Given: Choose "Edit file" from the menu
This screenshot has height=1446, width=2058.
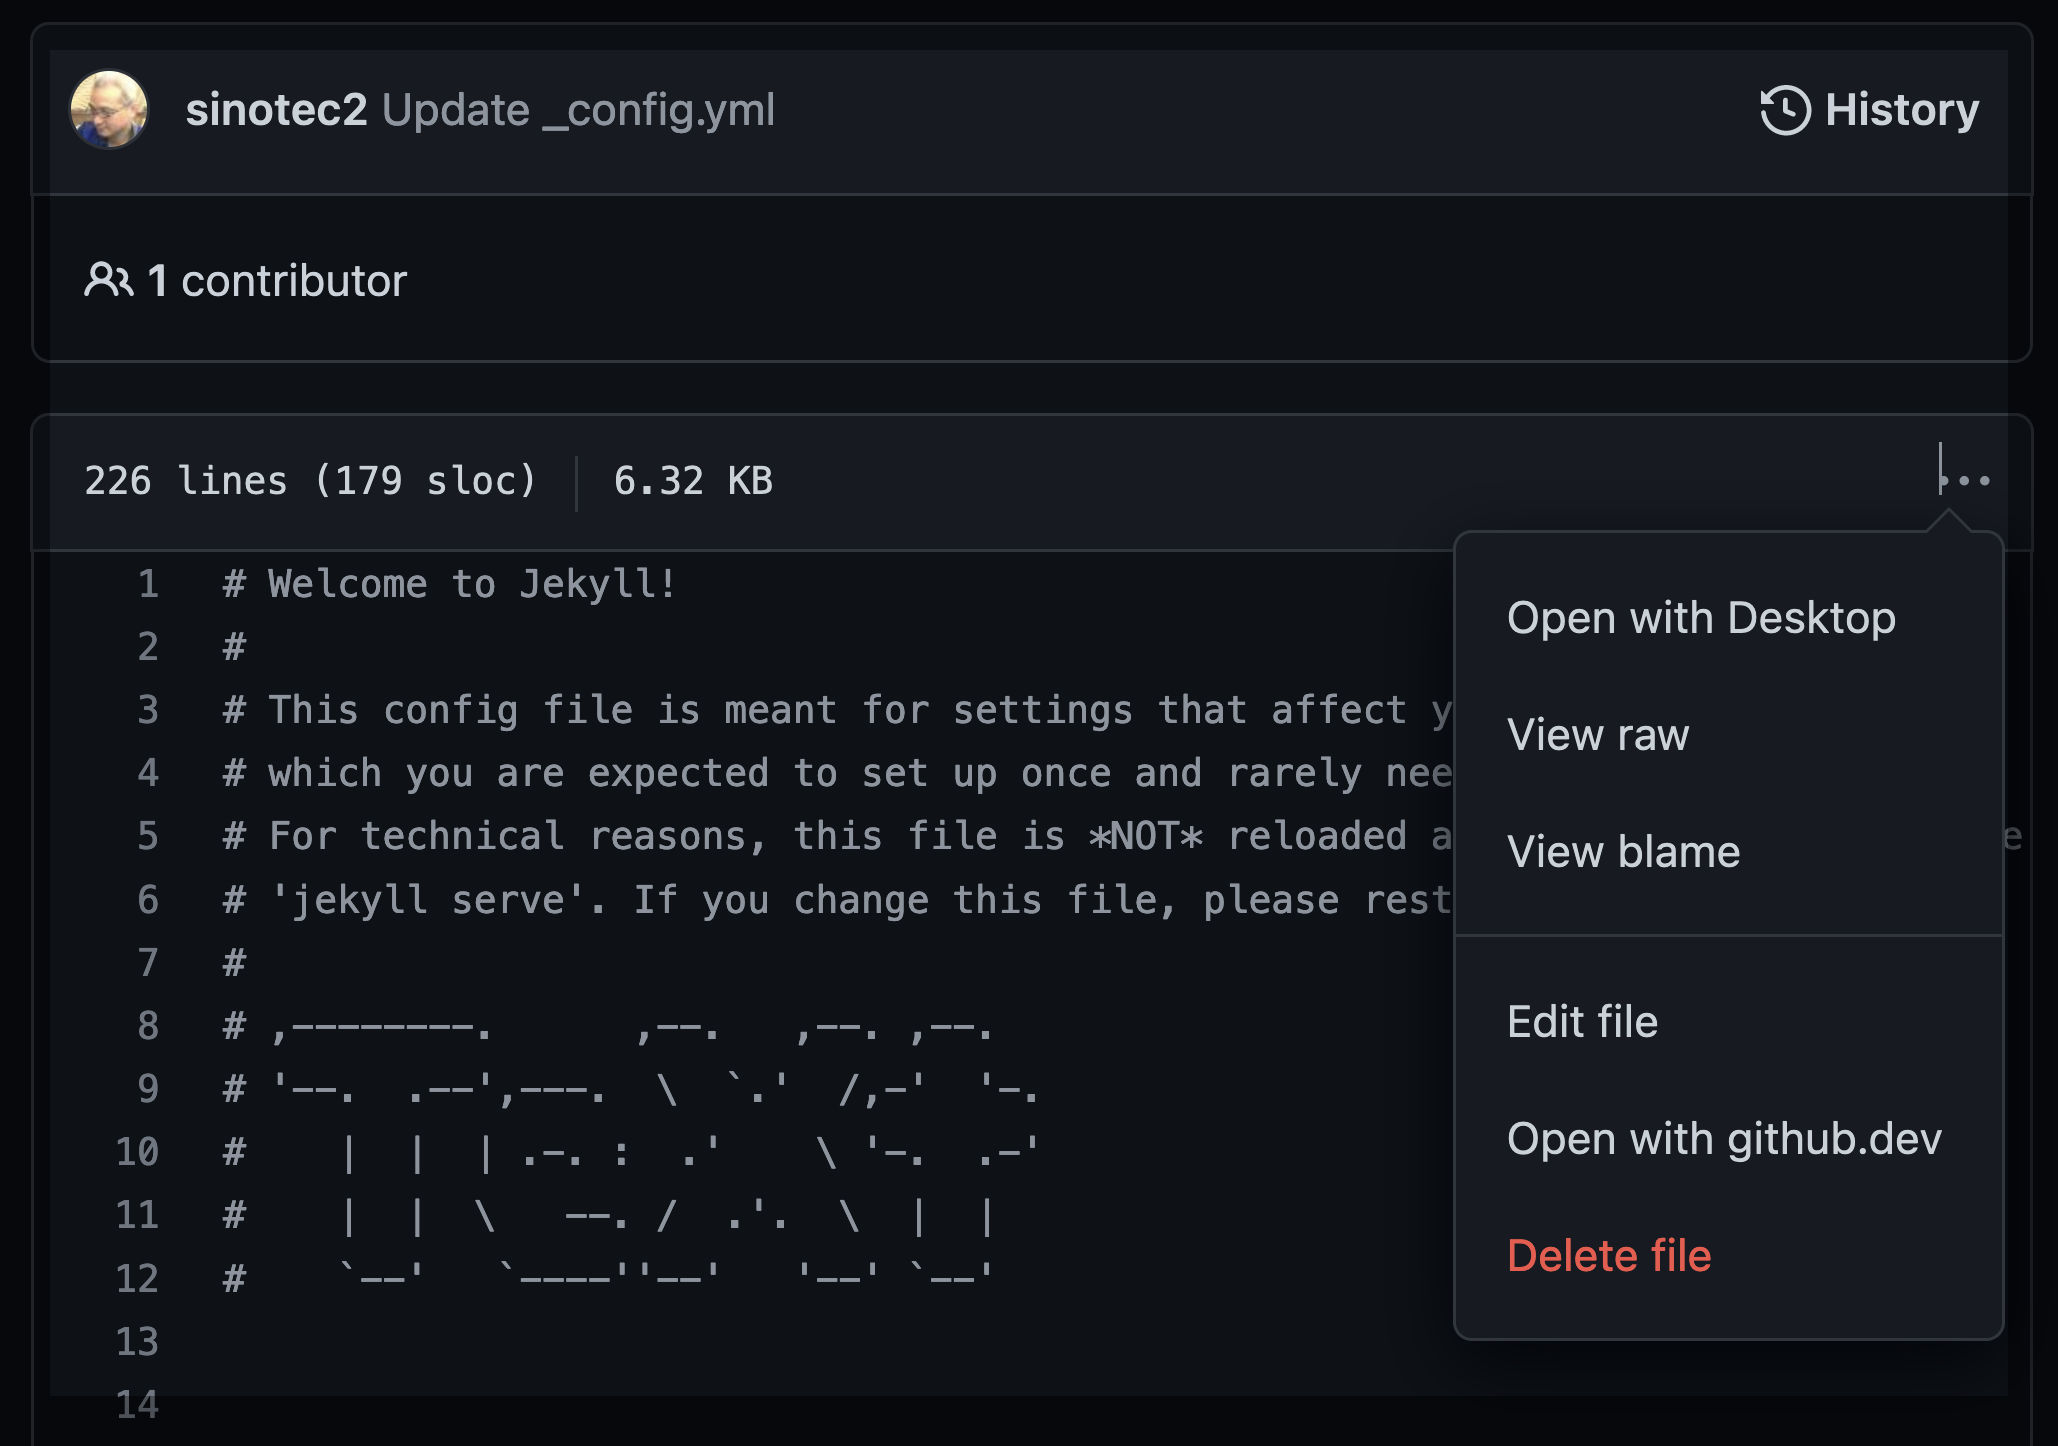Looking at the screenshot, I should (x=1582, y=1022).
